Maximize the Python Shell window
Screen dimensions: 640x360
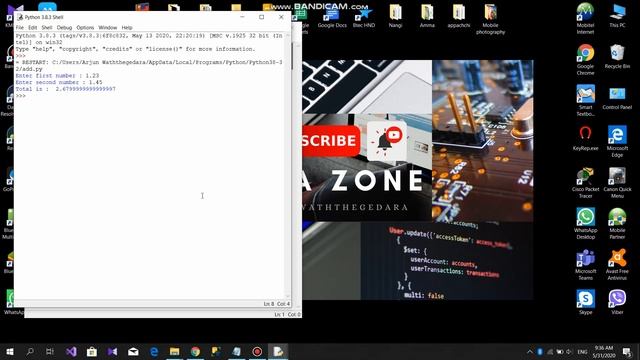click(262, 17)
